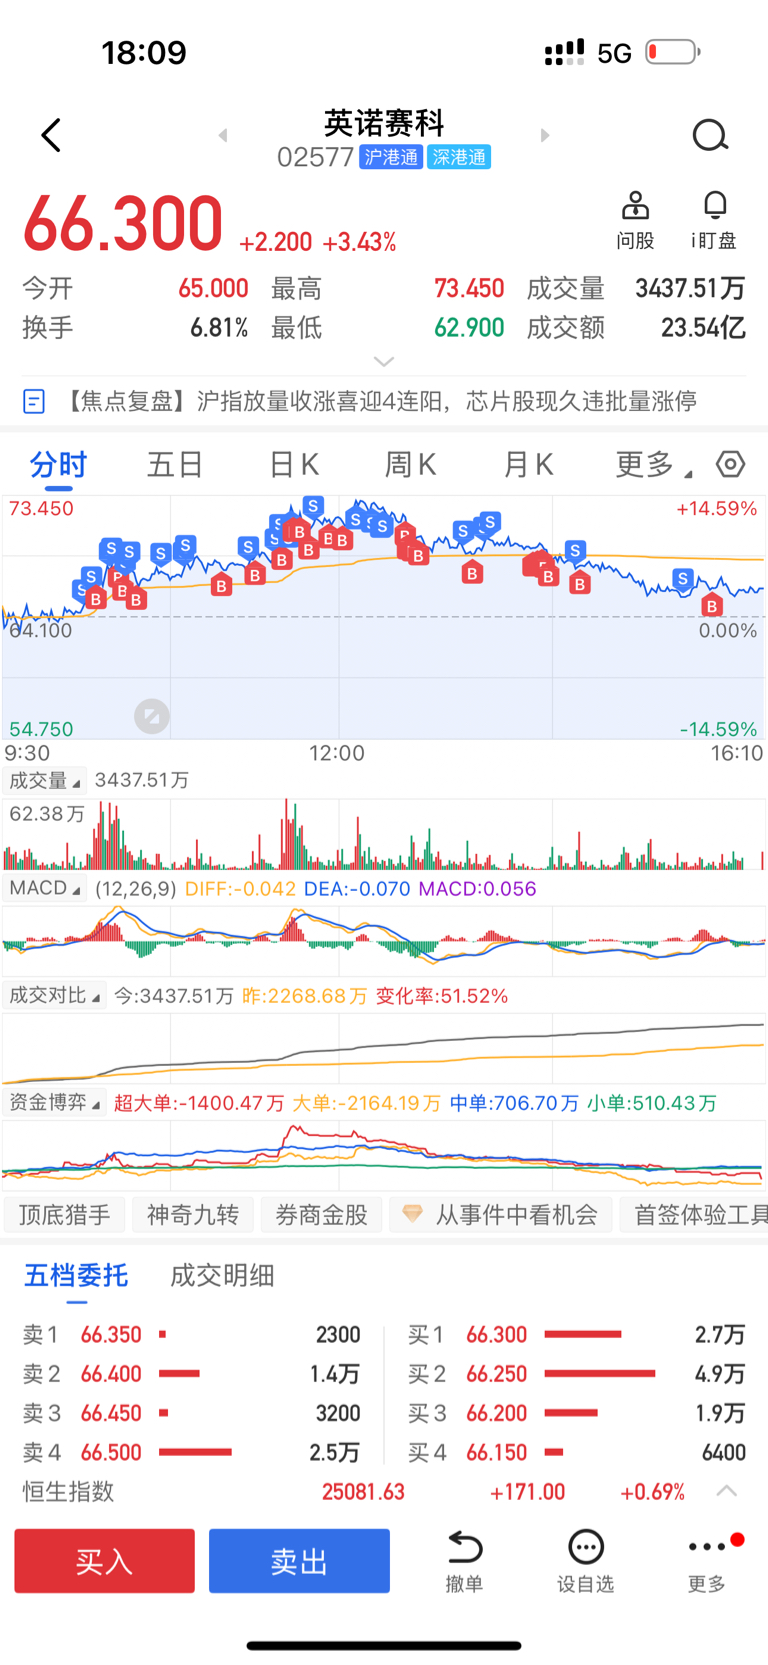Tap the 深港通 badge

[x=459, y=157]
